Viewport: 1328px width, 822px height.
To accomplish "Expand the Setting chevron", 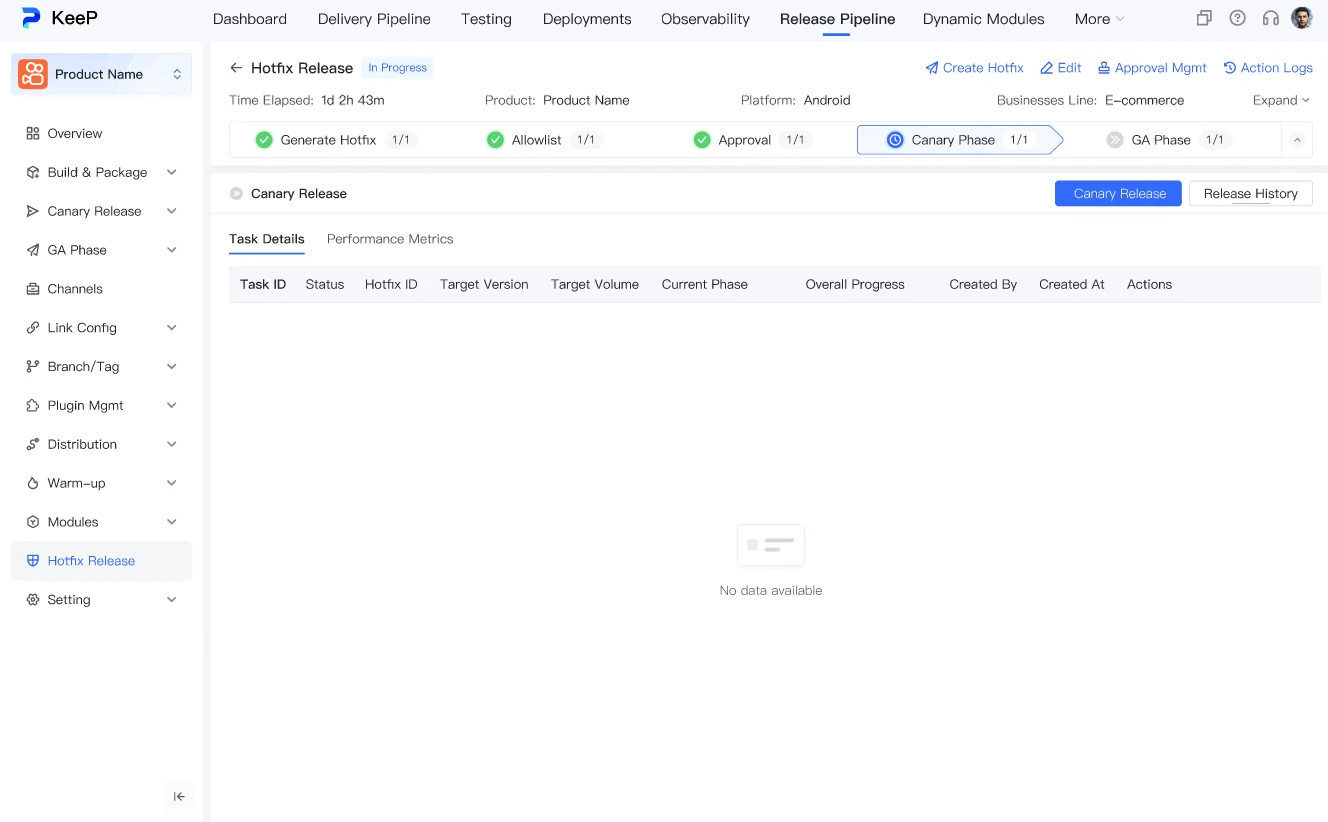I will coord(172,600).
